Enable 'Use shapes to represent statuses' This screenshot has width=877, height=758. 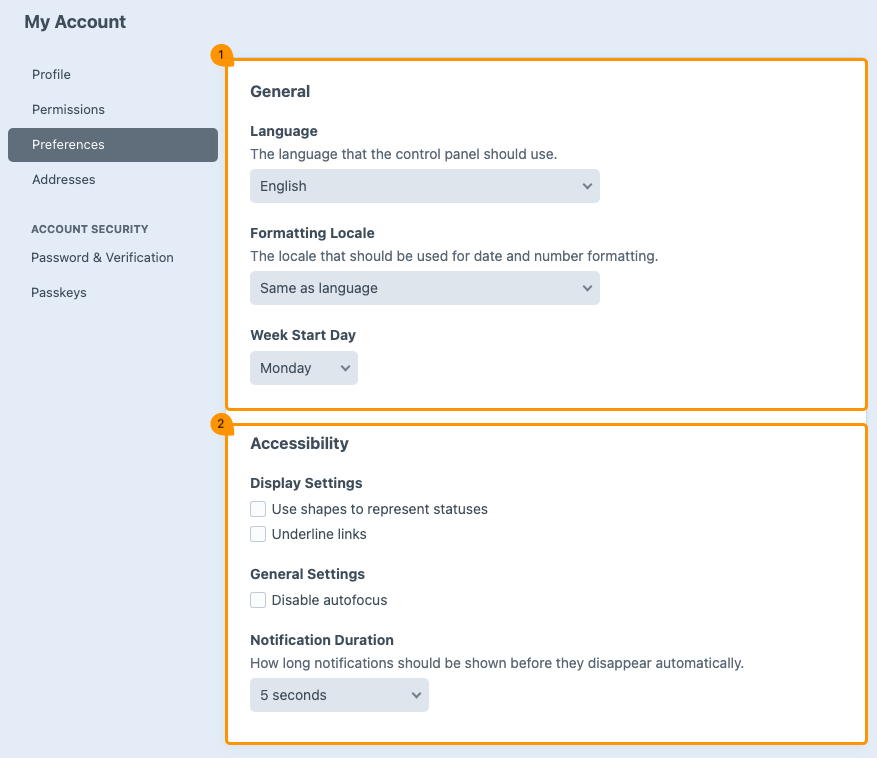[x=258, y=509]
